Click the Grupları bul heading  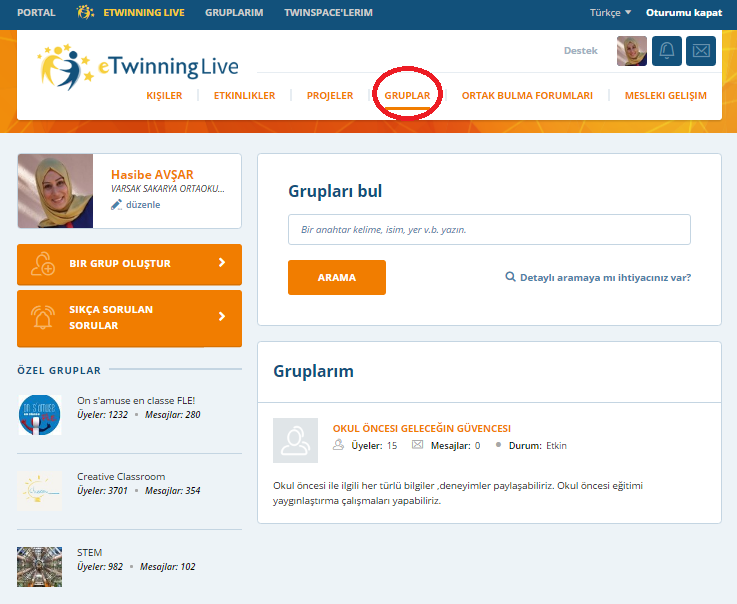coord(335,191)
